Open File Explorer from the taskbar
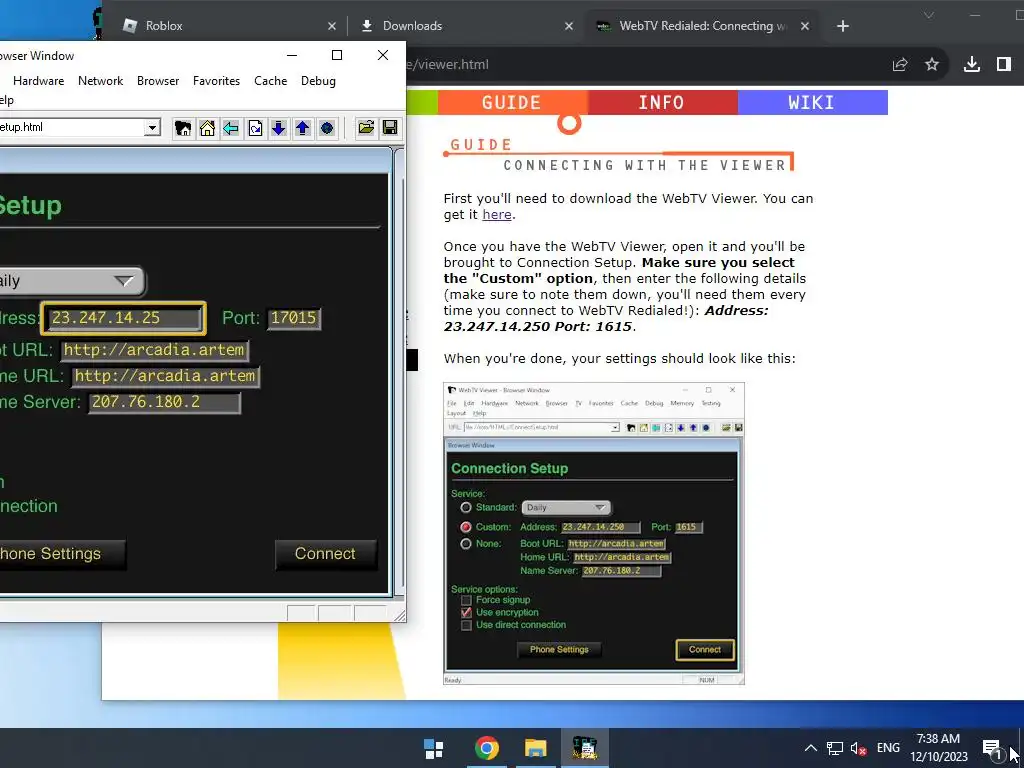Image resolution: width=1024 pixels, height=768 pixels. click(x=536, y=748)
